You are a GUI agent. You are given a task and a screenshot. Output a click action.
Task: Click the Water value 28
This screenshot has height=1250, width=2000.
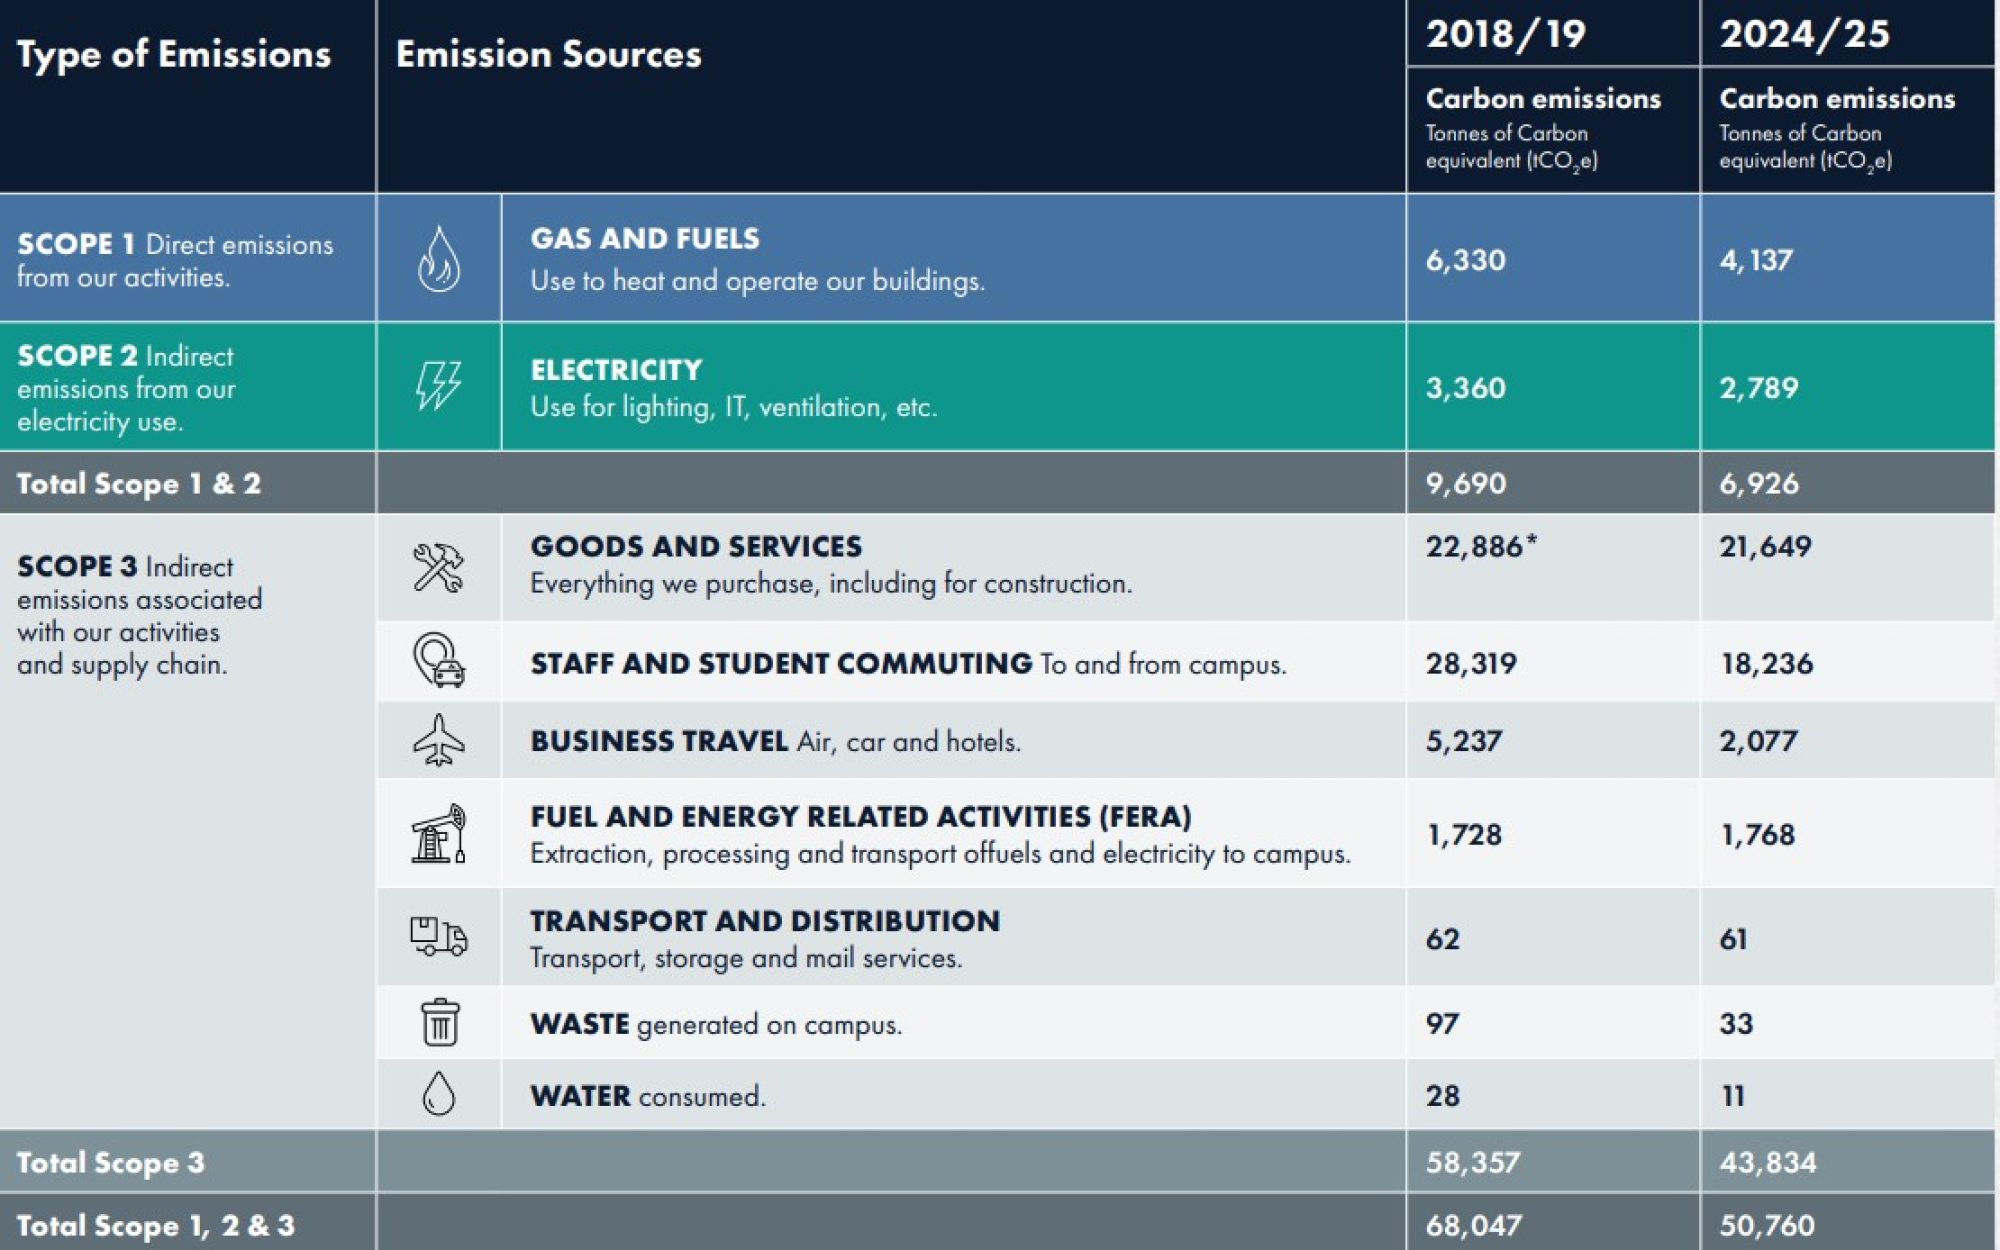pos(1443,1096)
